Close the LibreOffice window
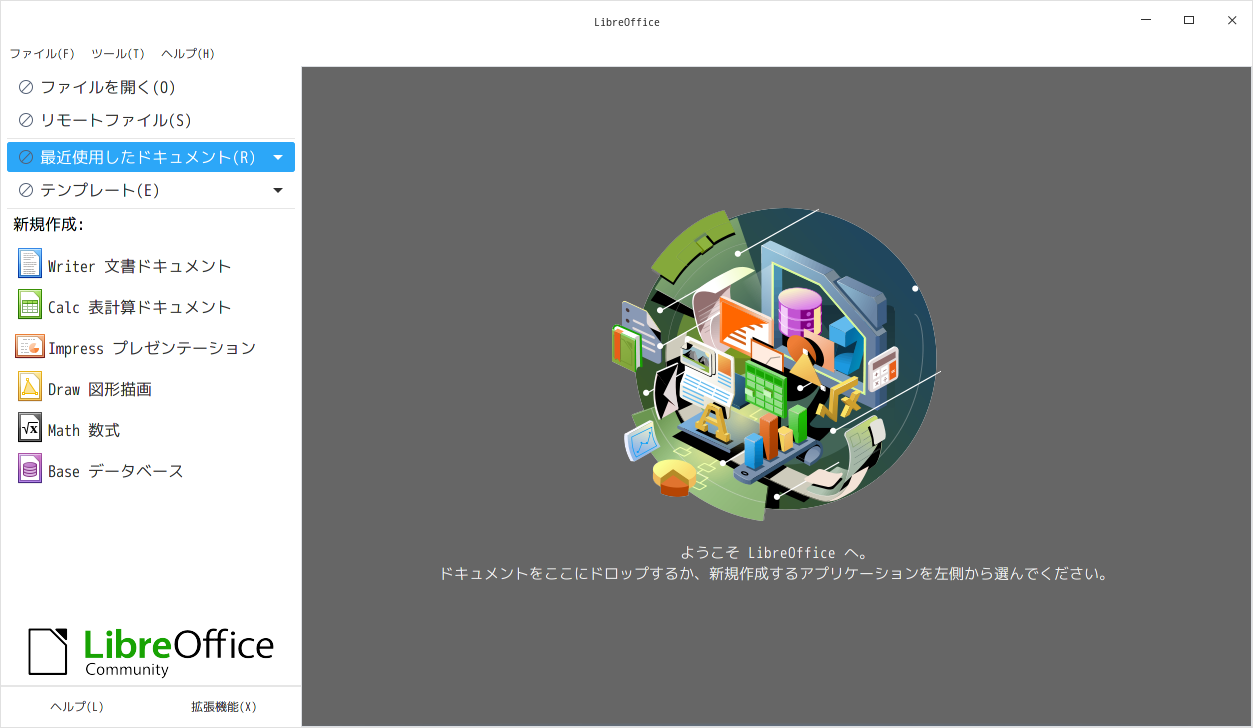 coord(1232,20)
